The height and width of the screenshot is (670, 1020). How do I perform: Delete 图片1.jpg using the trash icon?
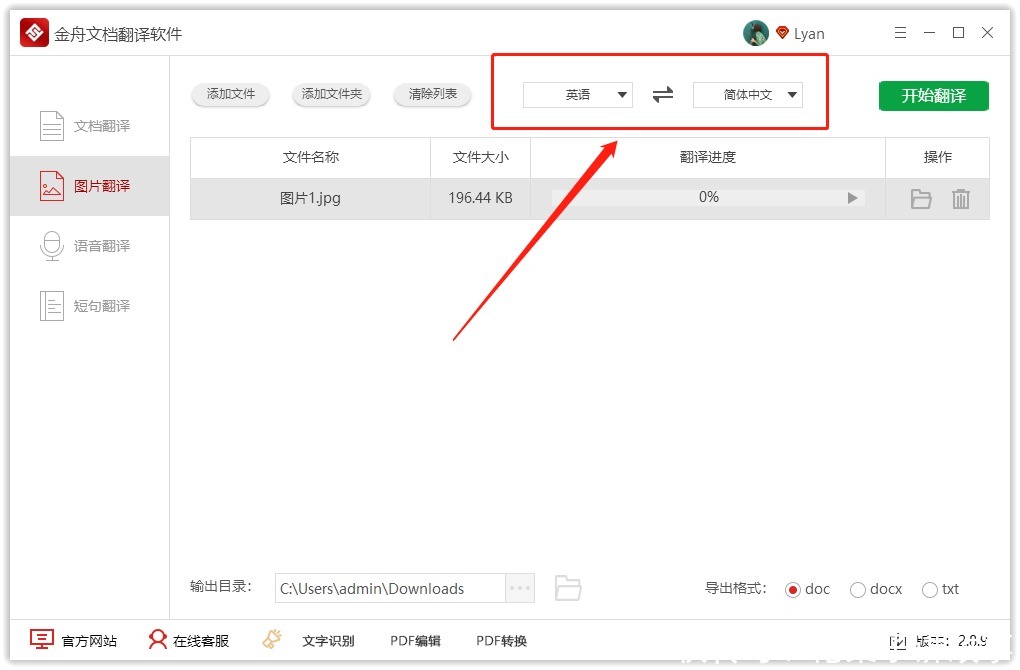tap(961, 198)
